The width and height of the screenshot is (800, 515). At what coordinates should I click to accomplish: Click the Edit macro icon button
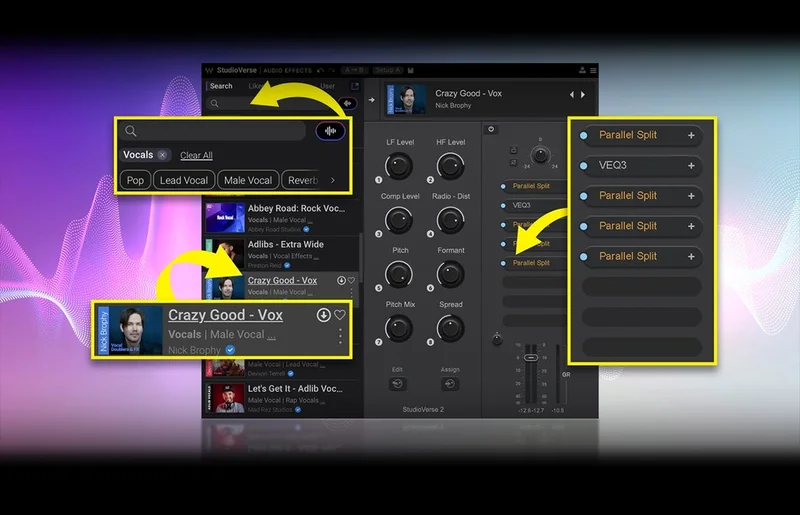pyautogui.click(x=397, y=383)
